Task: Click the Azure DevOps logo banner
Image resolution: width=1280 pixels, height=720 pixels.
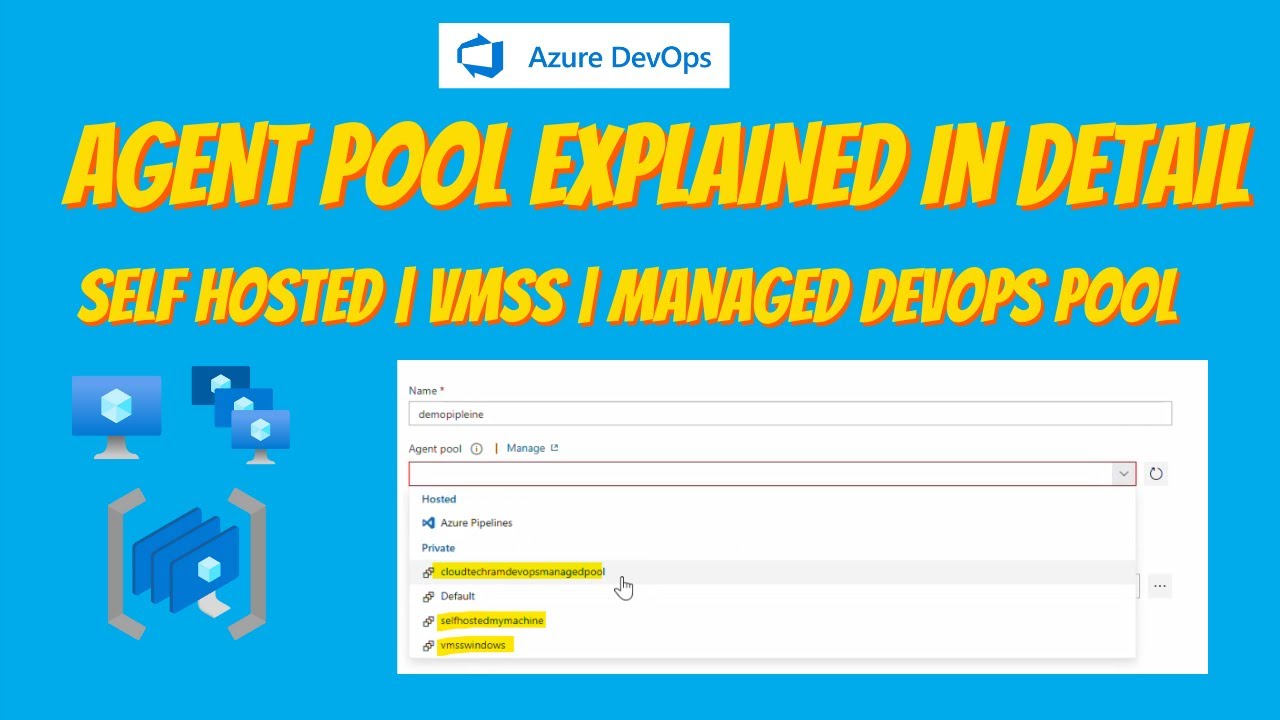Action: 584,56
